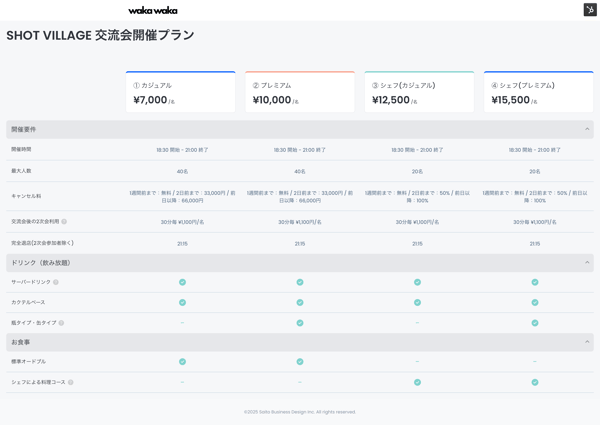Image resolution: width=600 pixels, height=425 pixels.
Task: Collapse the お食事 section
Action: point(587,342)
